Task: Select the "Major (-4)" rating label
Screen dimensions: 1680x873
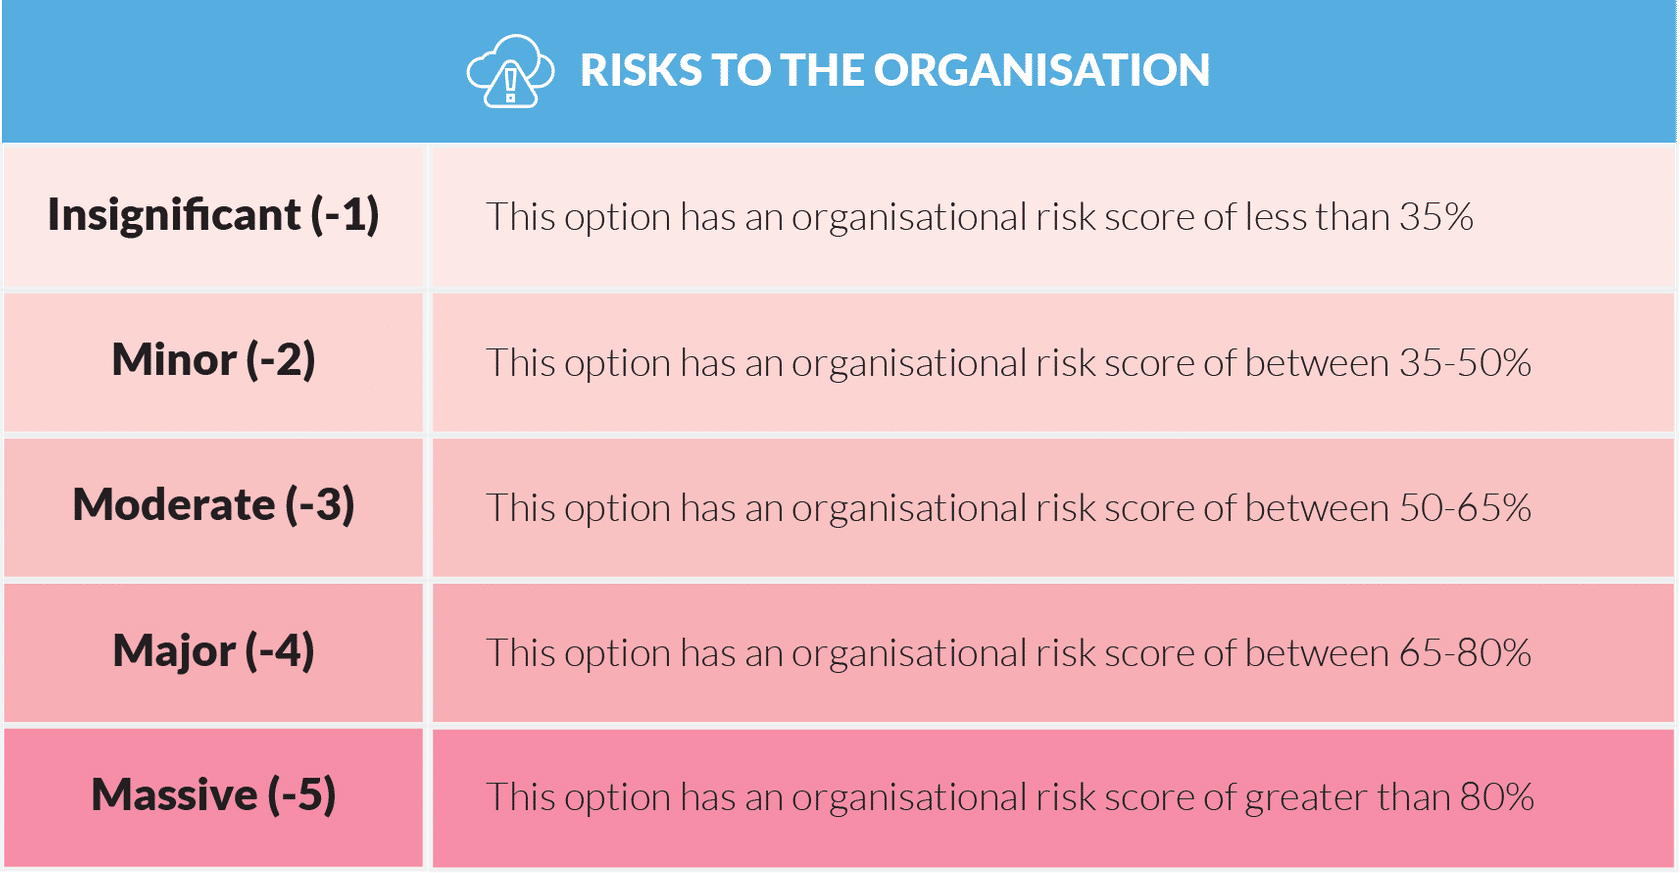Action: tap(213, 651)
